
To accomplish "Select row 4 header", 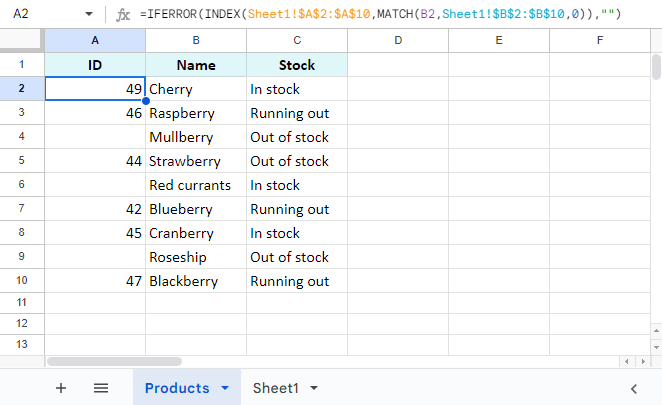I will [x=22, y=136].
